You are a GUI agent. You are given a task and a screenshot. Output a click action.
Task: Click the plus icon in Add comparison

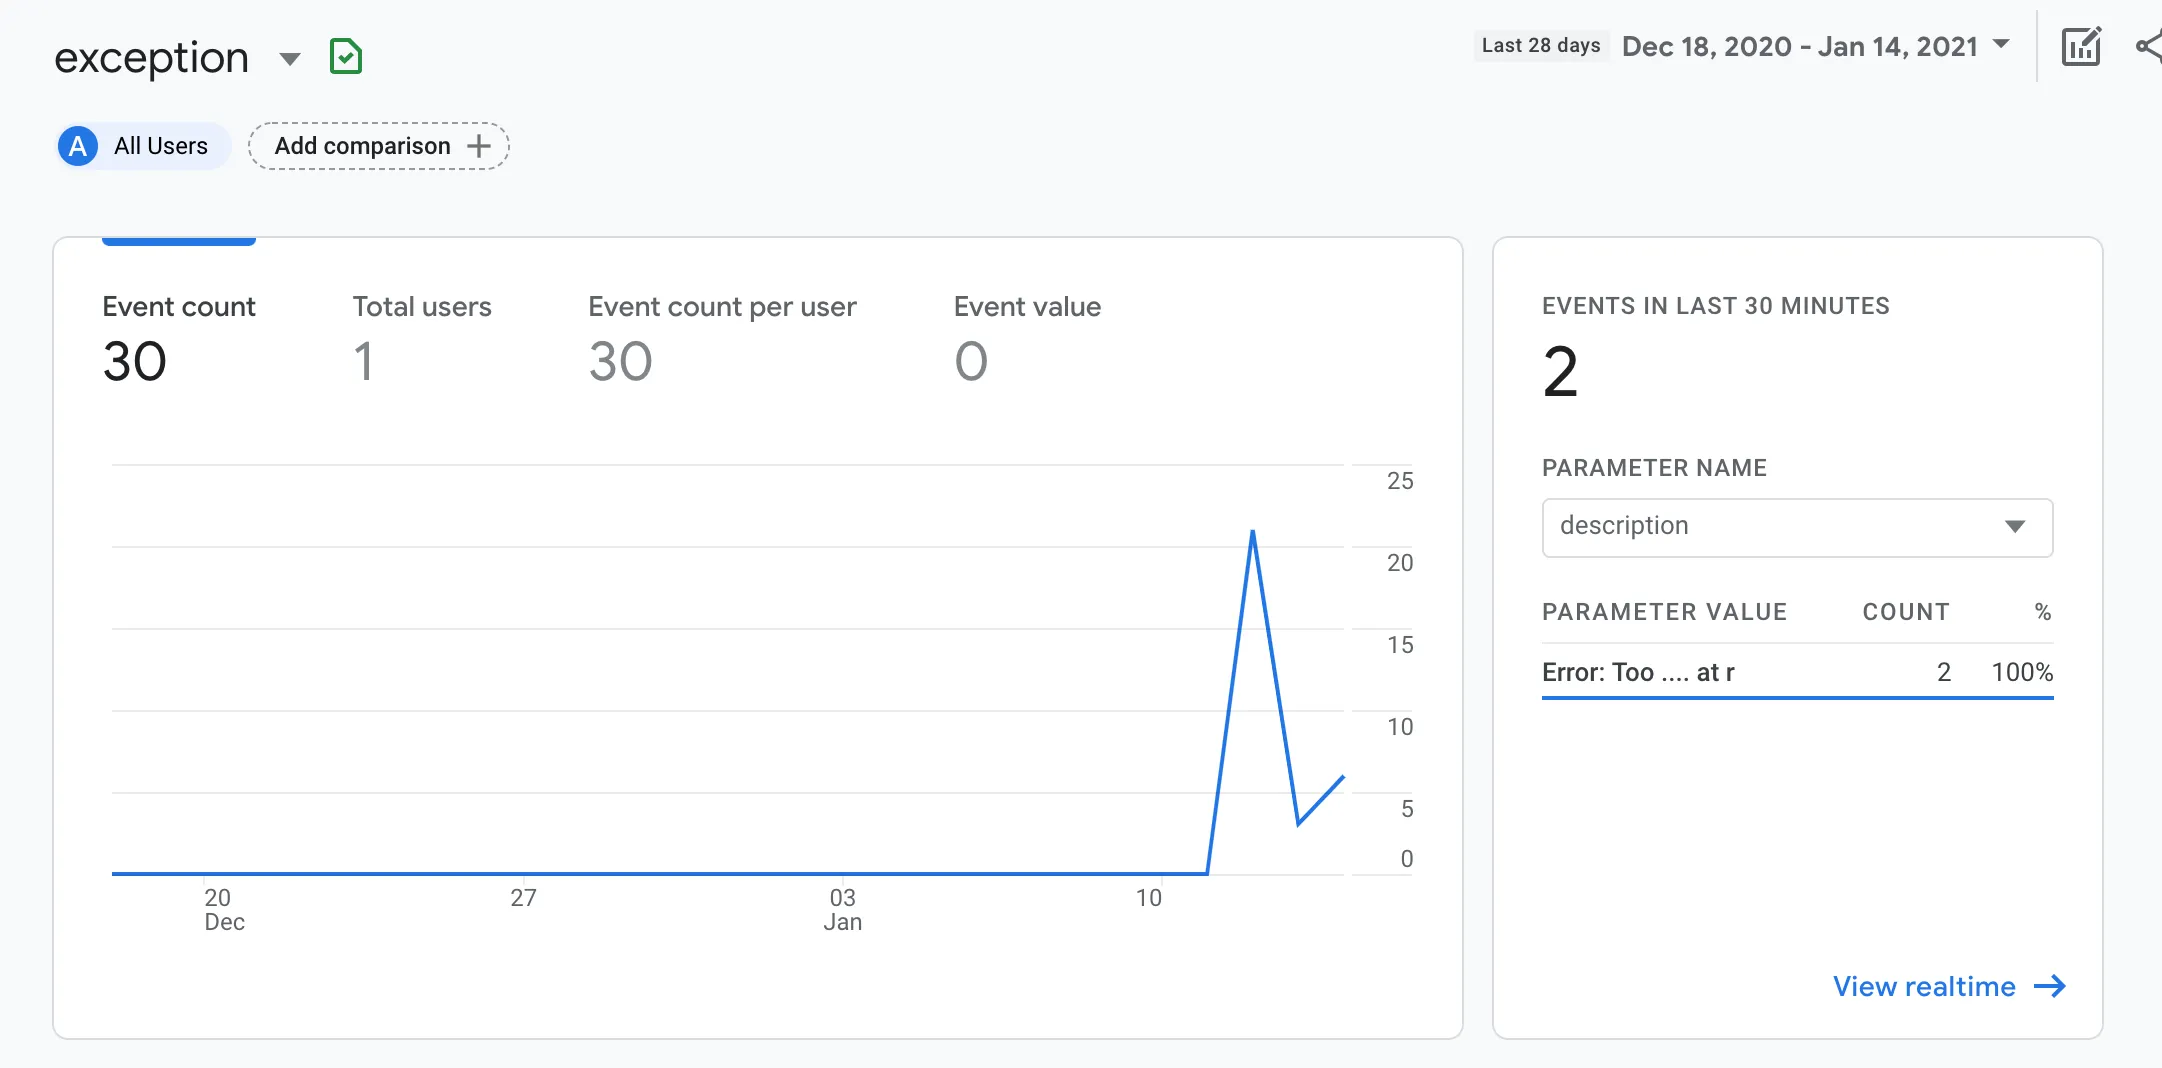[x=480, y=146]
